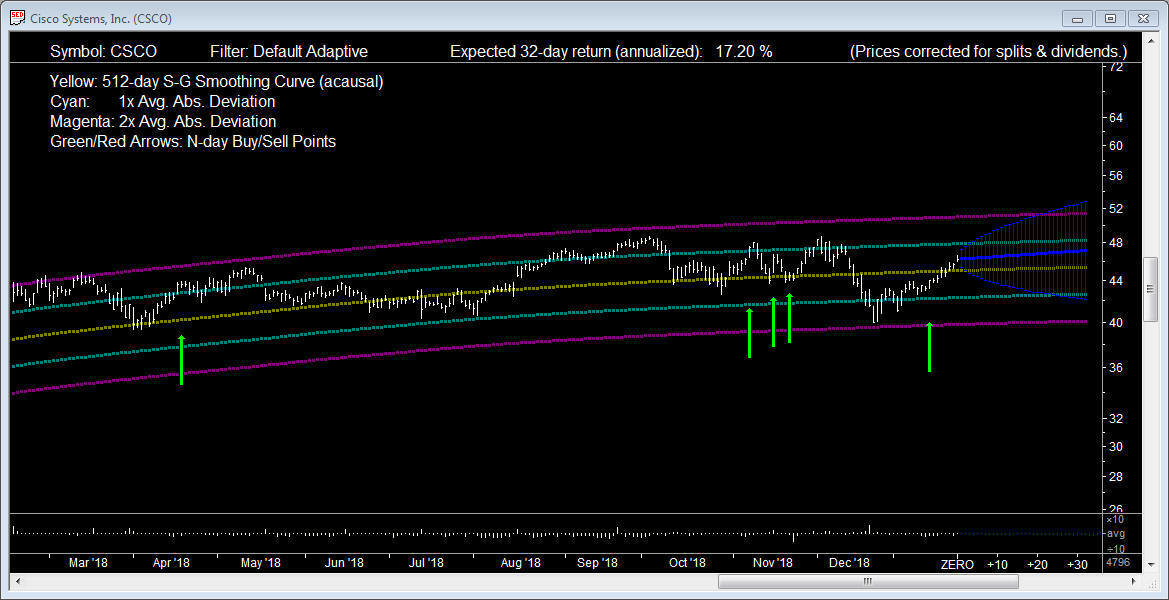Click the Nov '18 date label
Screen dimensions: 1169x600
tap(772, 563)
